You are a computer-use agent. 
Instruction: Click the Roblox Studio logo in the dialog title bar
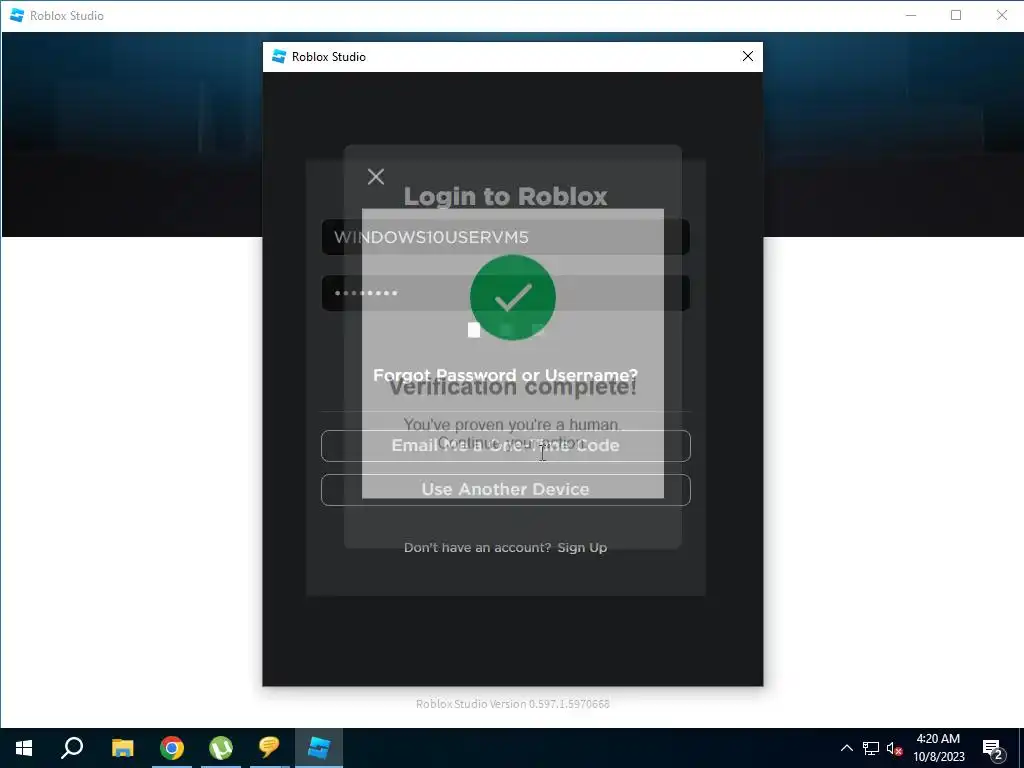tap(279, 57)
